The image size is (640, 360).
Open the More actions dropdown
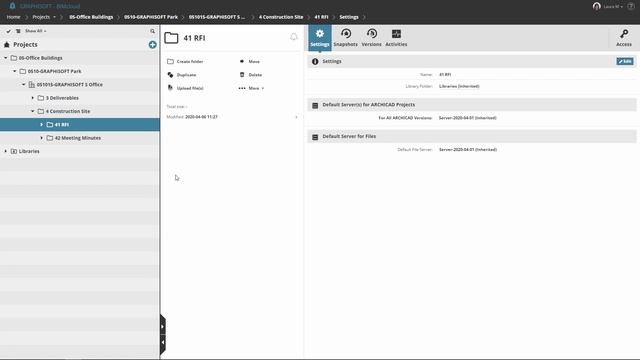point(251,88)
